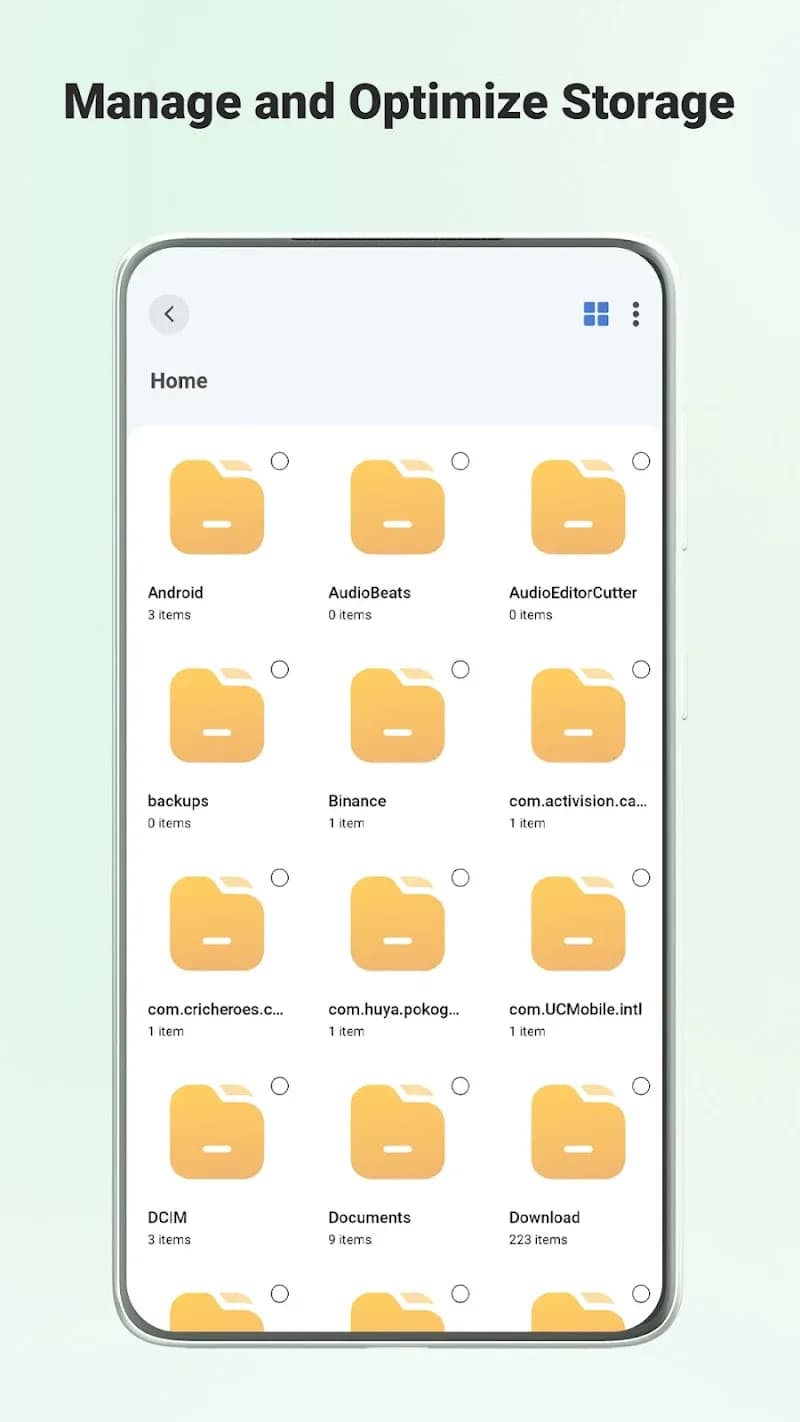Open the backups folder icon
The width and height of the screenshot is (800, 1422).
click(216, 714)
